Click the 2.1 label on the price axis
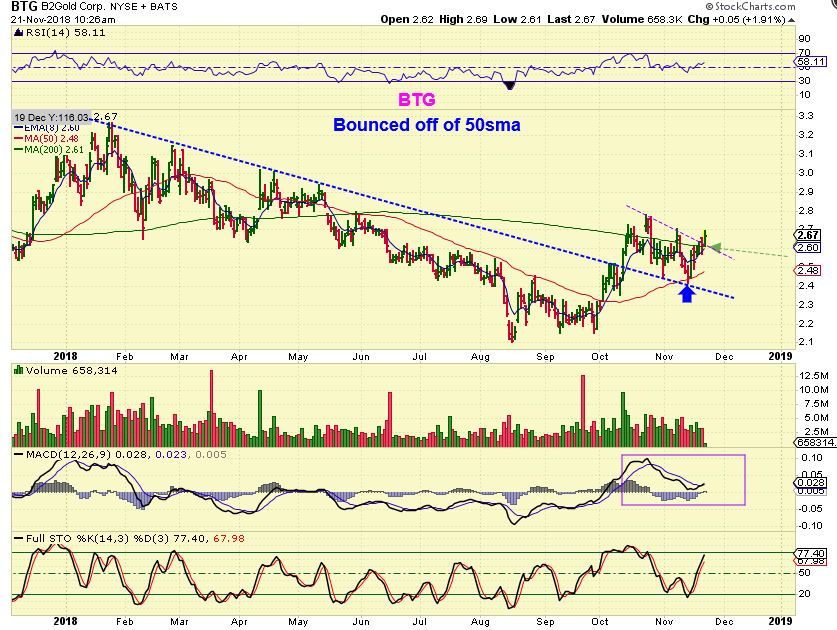 pos(806,342)
